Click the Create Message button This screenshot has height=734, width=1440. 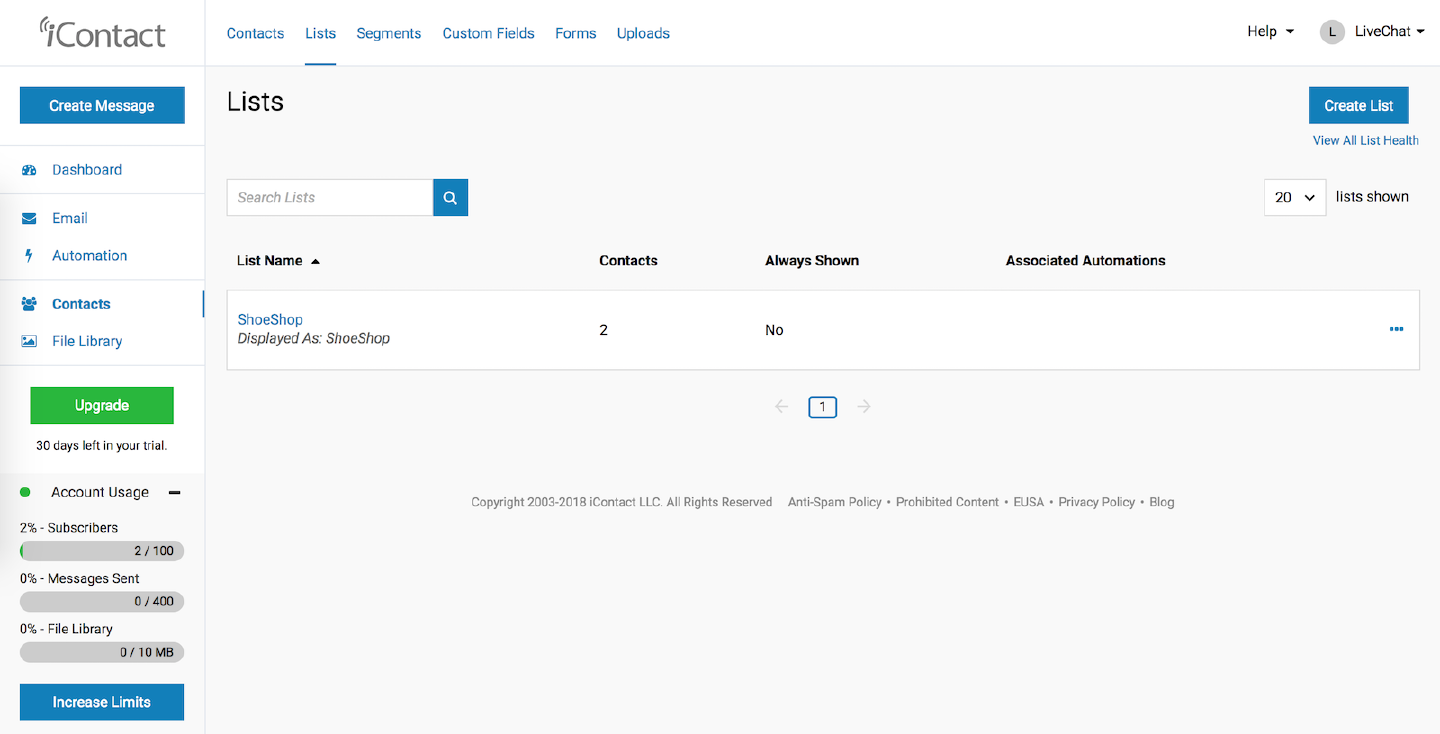(102, 105)
